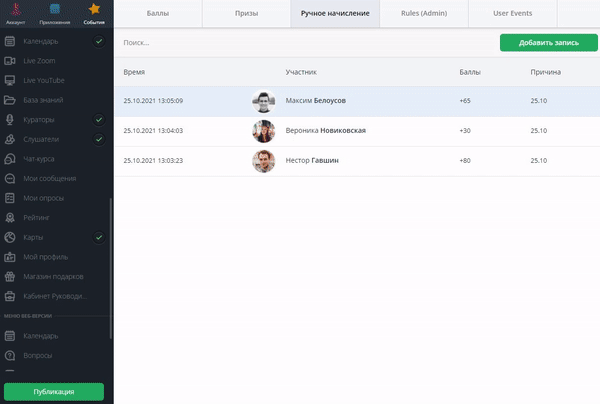Screen dimensions: 600x404
Task: Toggle the checkmark next to Карты
Action: (x=99, y=237)
